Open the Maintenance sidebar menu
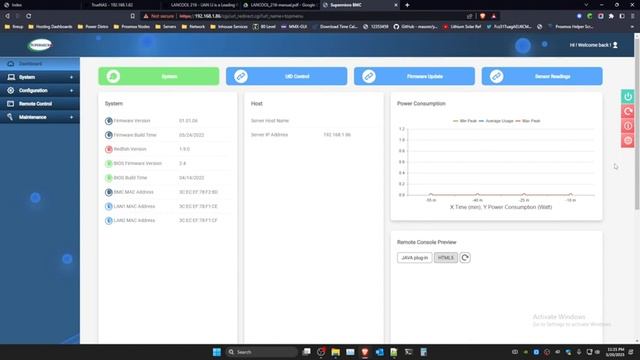 pos(40,117)
